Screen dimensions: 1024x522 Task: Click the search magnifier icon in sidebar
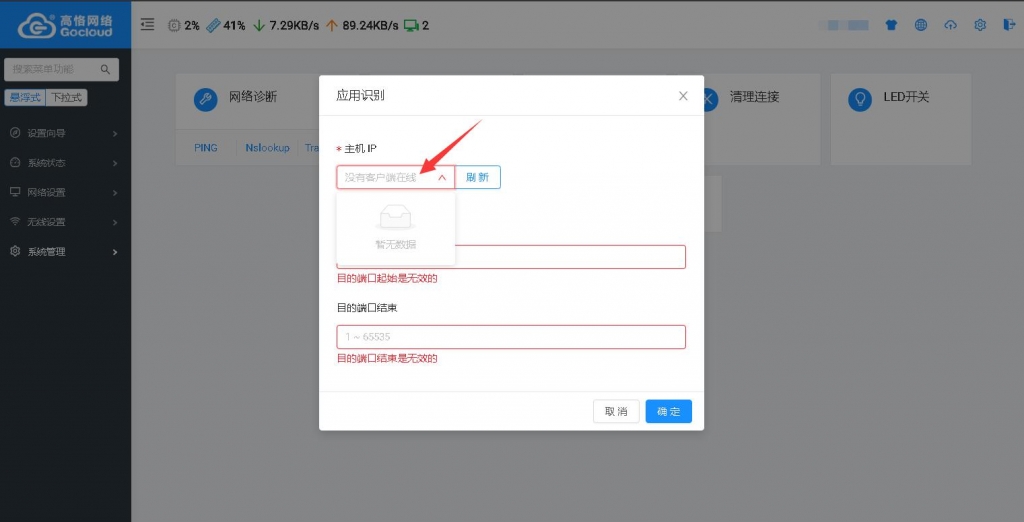click(x=105, y=69)
